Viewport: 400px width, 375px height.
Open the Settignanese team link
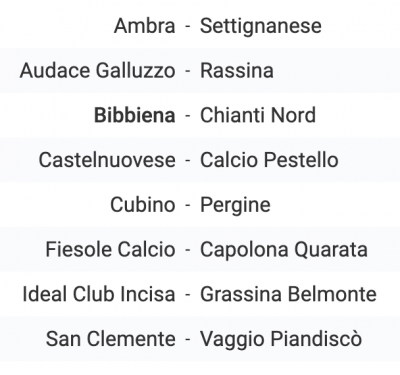pos(261,27)
